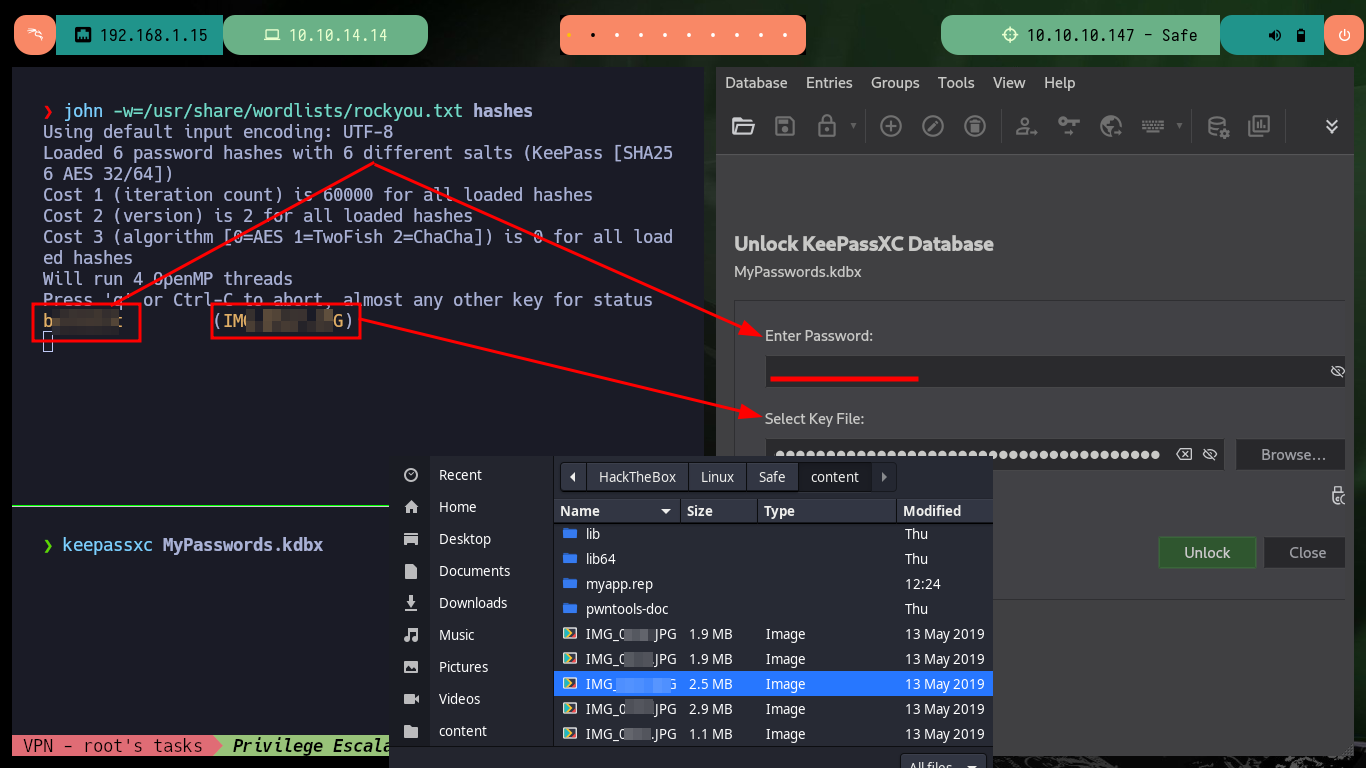Click the Save Database floppy icon

point(785,126)
